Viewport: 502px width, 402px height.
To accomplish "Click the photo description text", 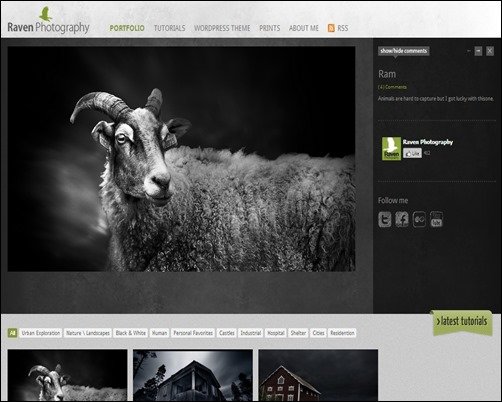I will (x=436, y=99).
